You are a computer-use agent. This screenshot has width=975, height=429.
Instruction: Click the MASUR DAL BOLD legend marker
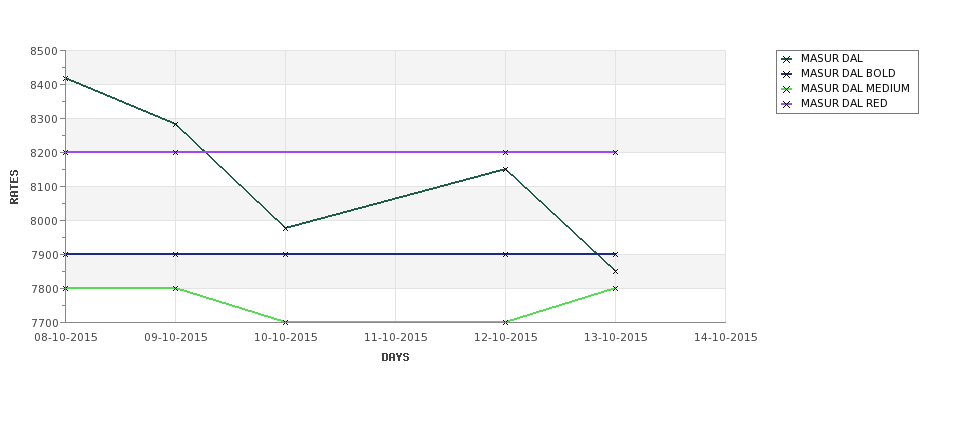point(787,74)
